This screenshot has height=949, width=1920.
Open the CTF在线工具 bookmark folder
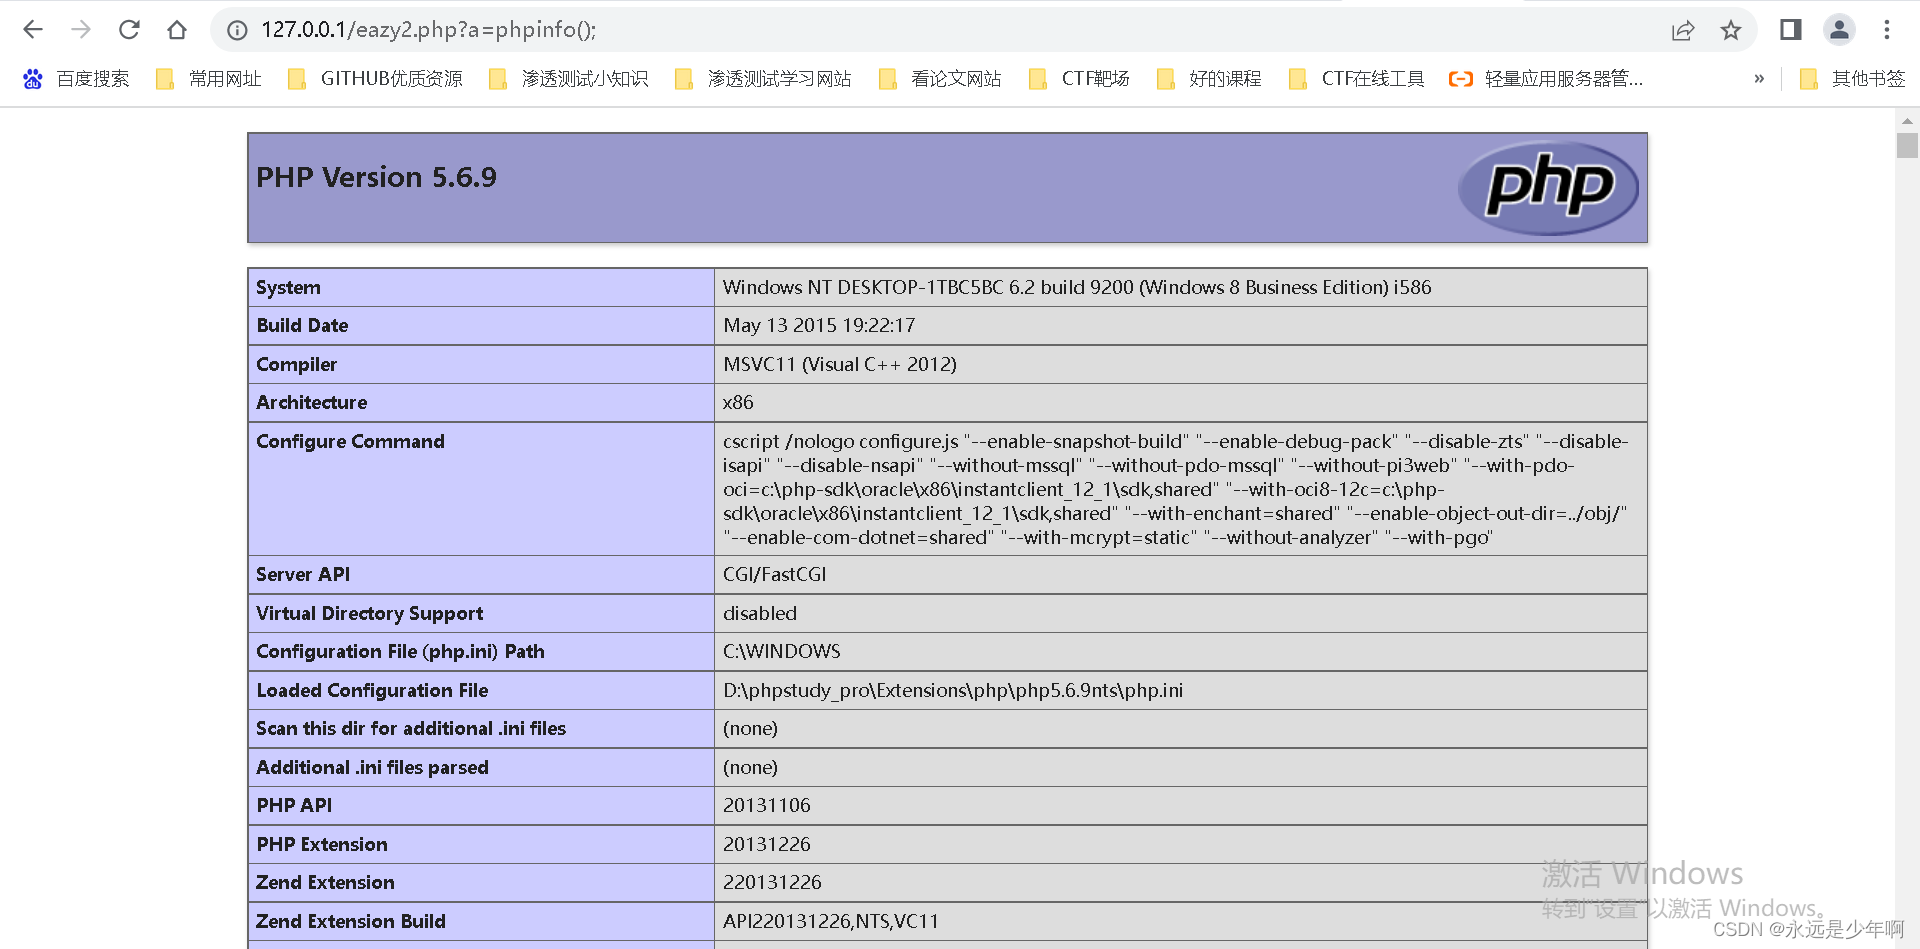click(1357, 79)
